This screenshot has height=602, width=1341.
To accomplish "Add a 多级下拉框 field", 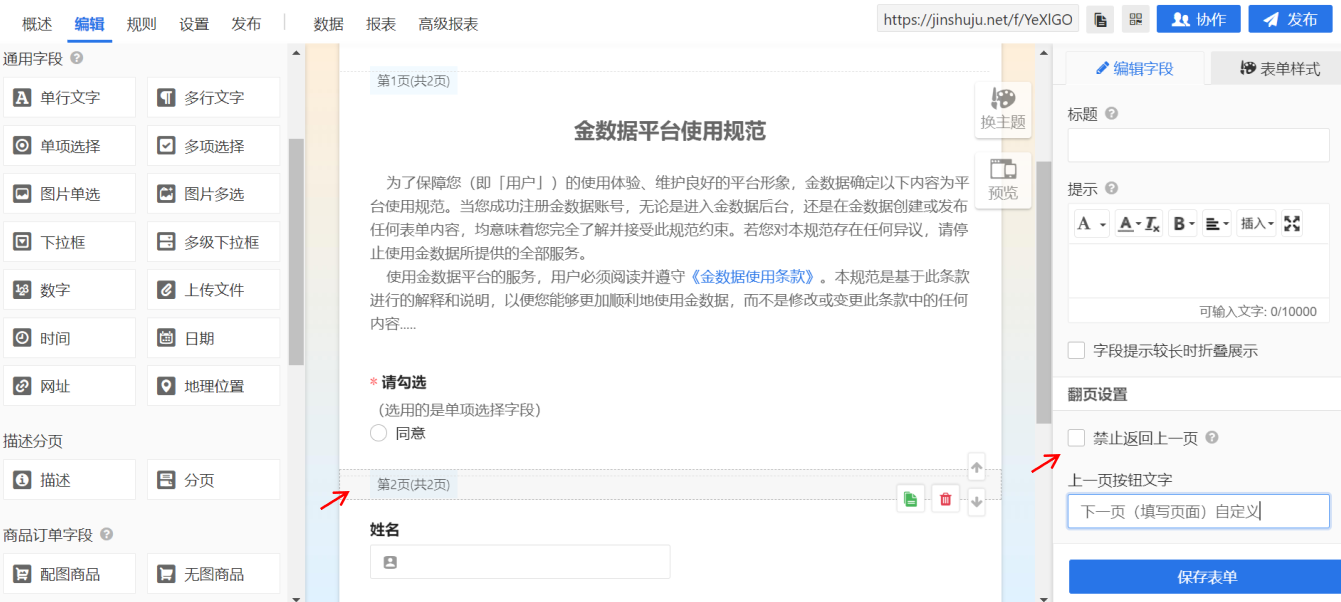I will (213, 242).
